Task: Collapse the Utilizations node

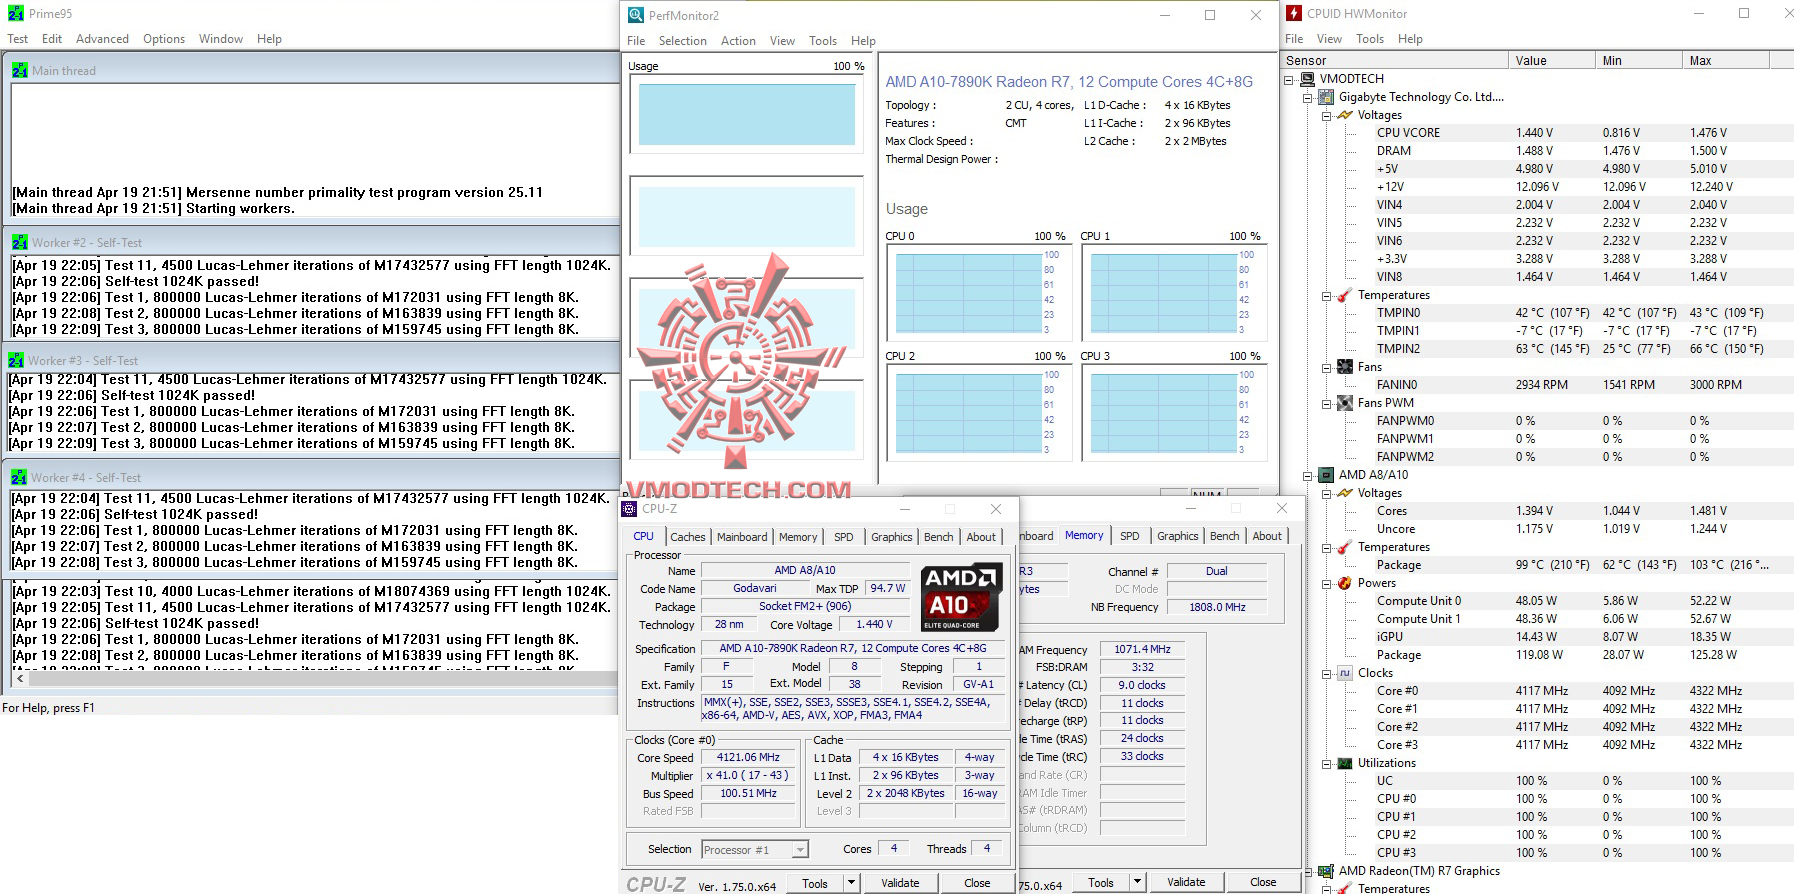Action: click(1327, 763)
